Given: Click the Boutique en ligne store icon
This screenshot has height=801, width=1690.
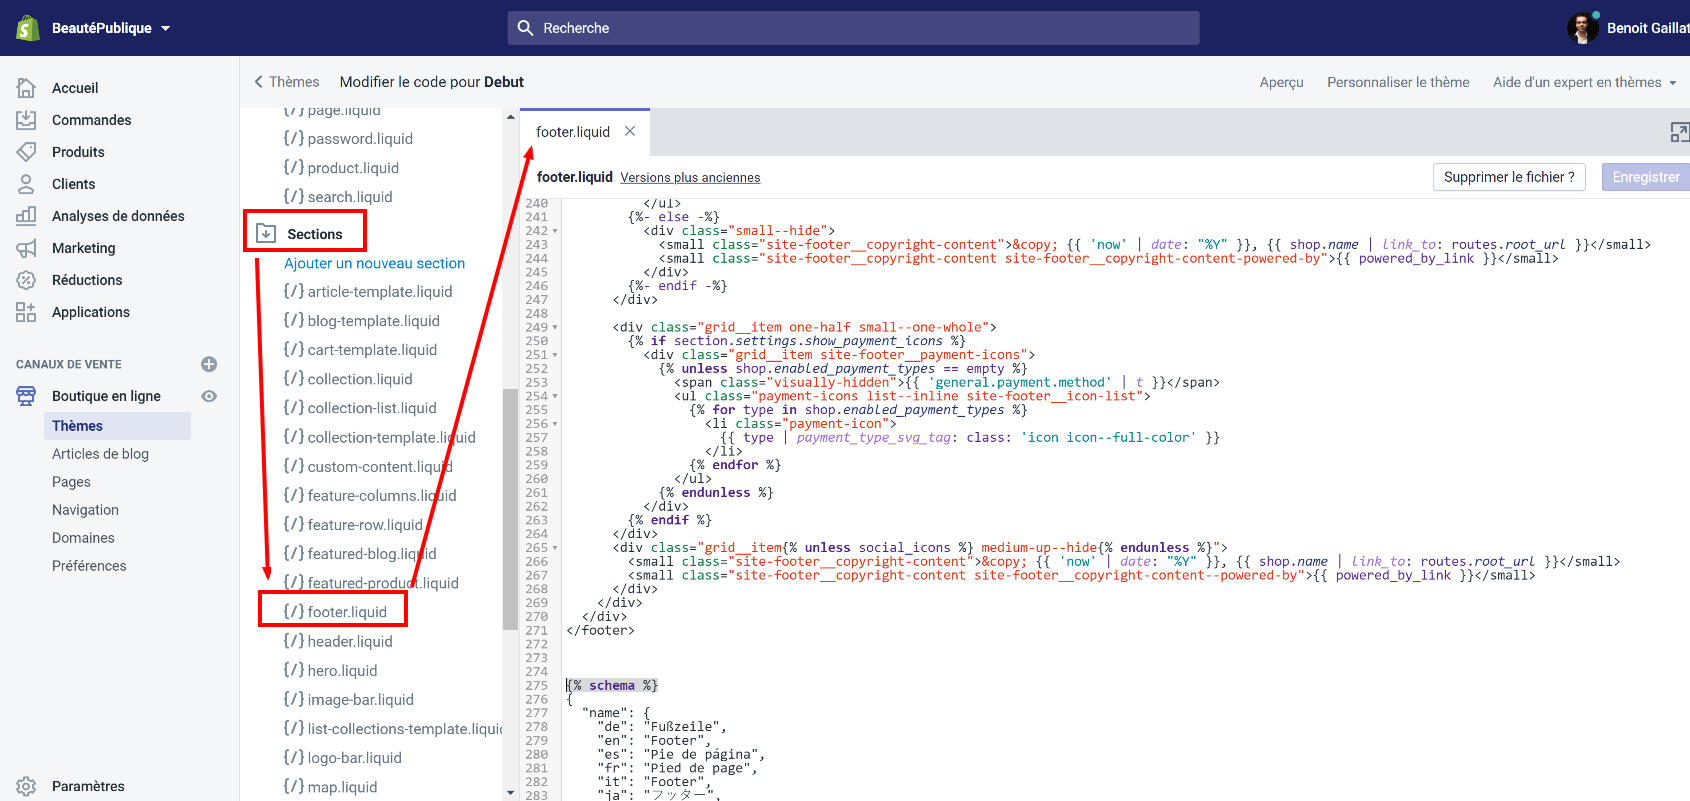Looking at the screenshot, I should (x=26, y=396).
